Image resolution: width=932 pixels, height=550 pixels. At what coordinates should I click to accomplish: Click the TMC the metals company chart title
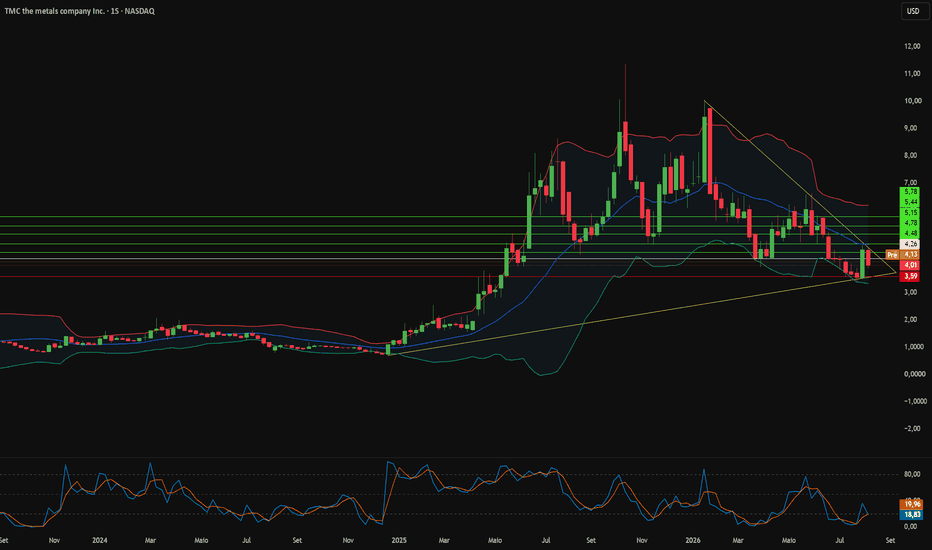pyautogui.click(x=79, y=11)
